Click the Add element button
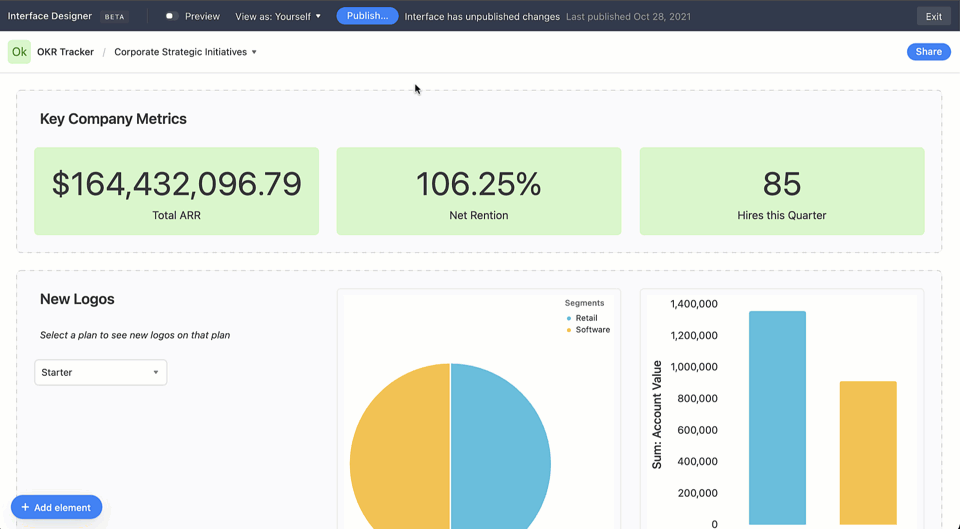The width and height of the screenshot is (960, 529). (x=56, y=507)
